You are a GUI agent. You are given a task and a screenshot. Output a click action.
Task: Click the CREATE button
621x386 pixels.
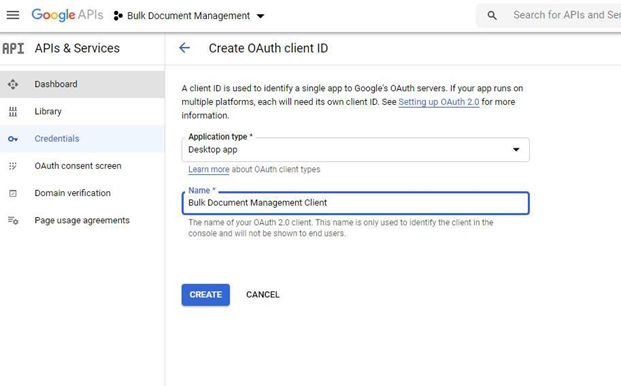[x=206, y=295]
